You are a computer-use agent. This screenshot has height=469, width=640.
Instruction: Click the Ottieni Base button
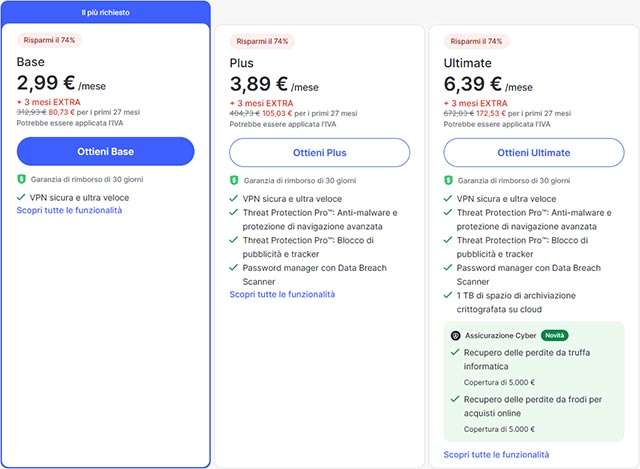pyautogui.click(x=105, y=151)
